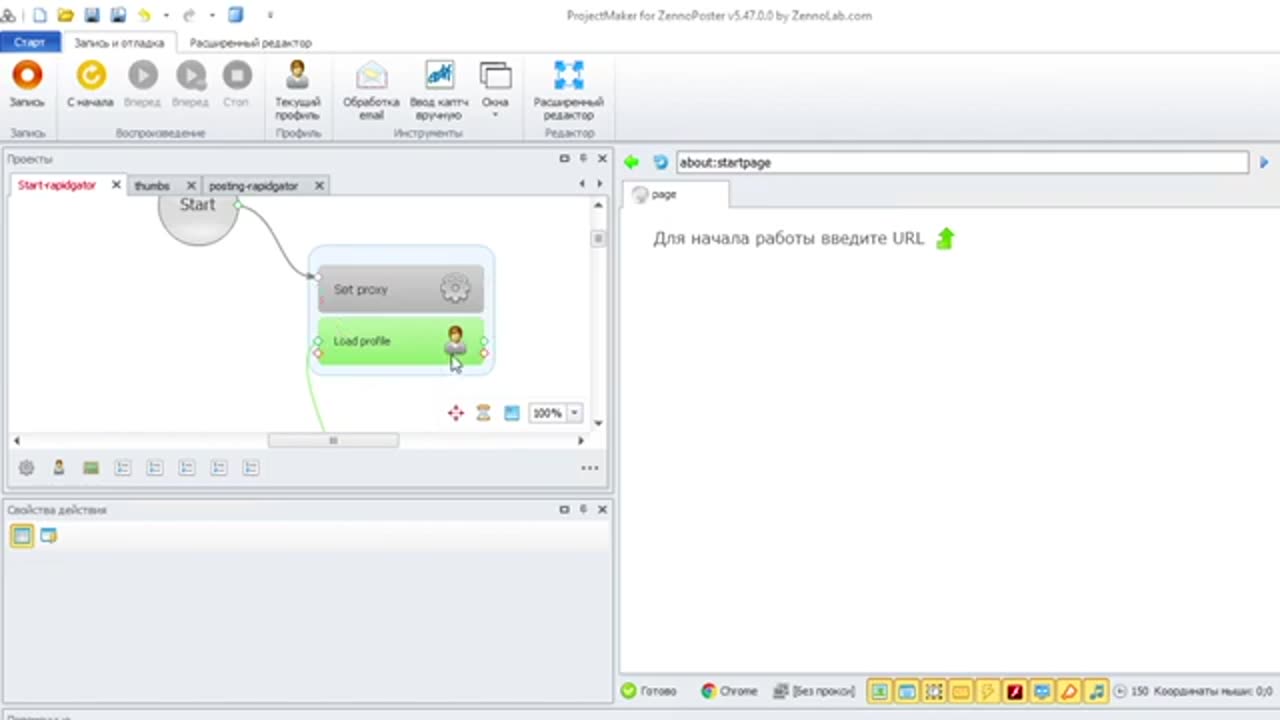Close the posting-rapidgator project tab
Image resolution: width=1280 pixels, height=720 pixels.
319,185
